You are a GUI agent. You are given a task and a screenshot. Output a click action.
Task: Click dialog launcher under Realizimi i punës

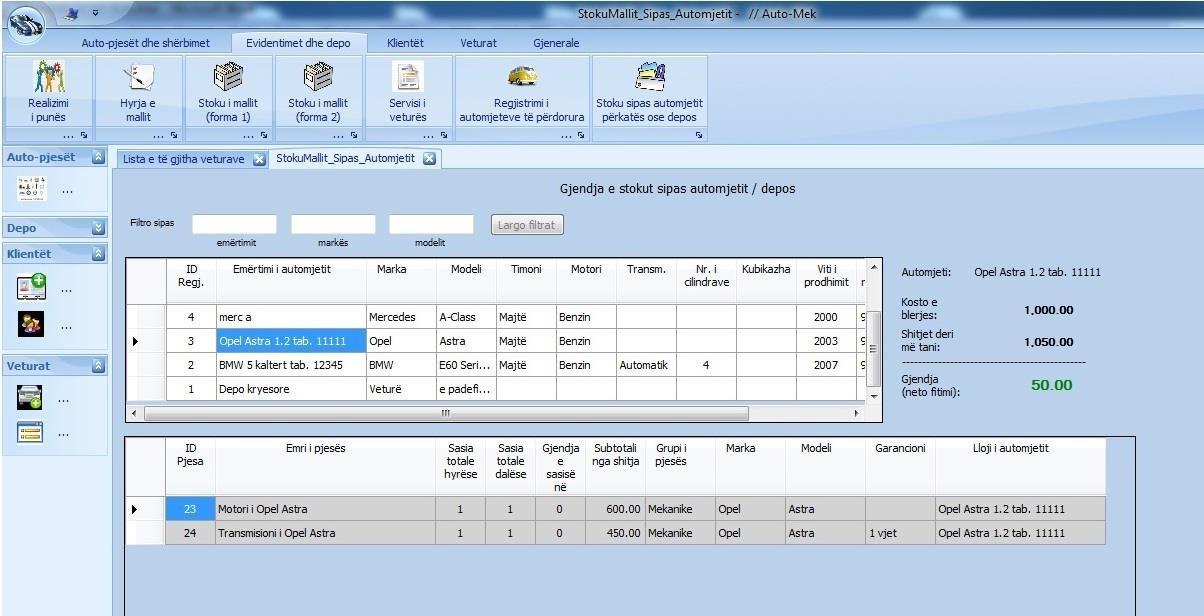tap(84, 135)
